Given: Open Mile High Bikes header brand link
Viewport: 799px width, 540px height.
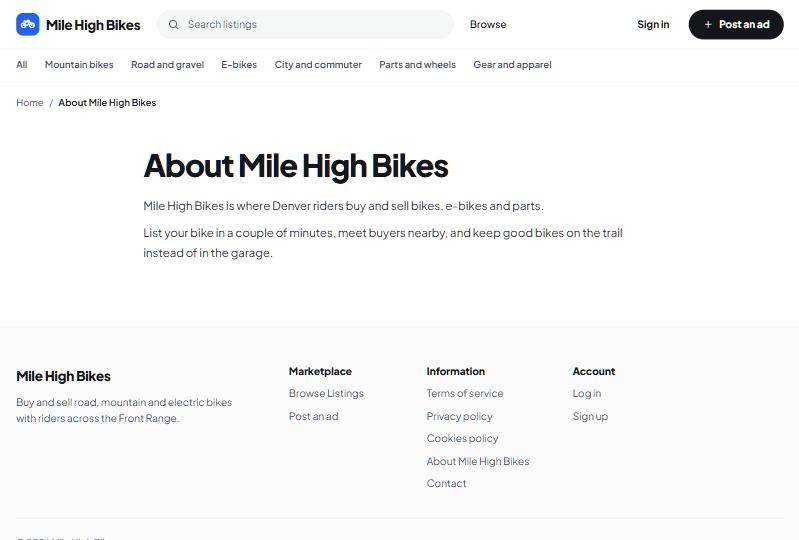Looking at the screenshot, I should (78, 24).
